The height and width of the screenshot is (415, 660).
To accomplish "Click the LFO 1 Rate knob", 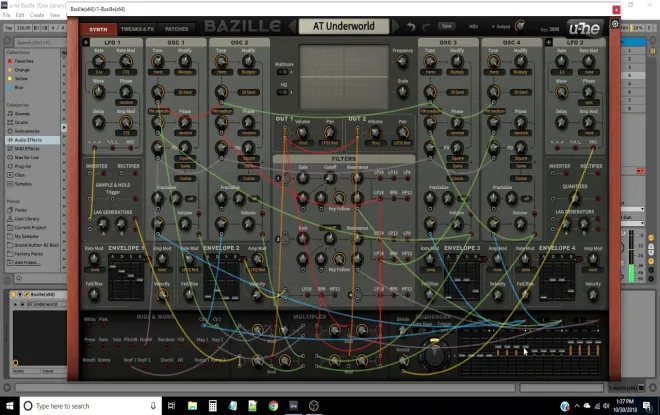I will point(99,61).
